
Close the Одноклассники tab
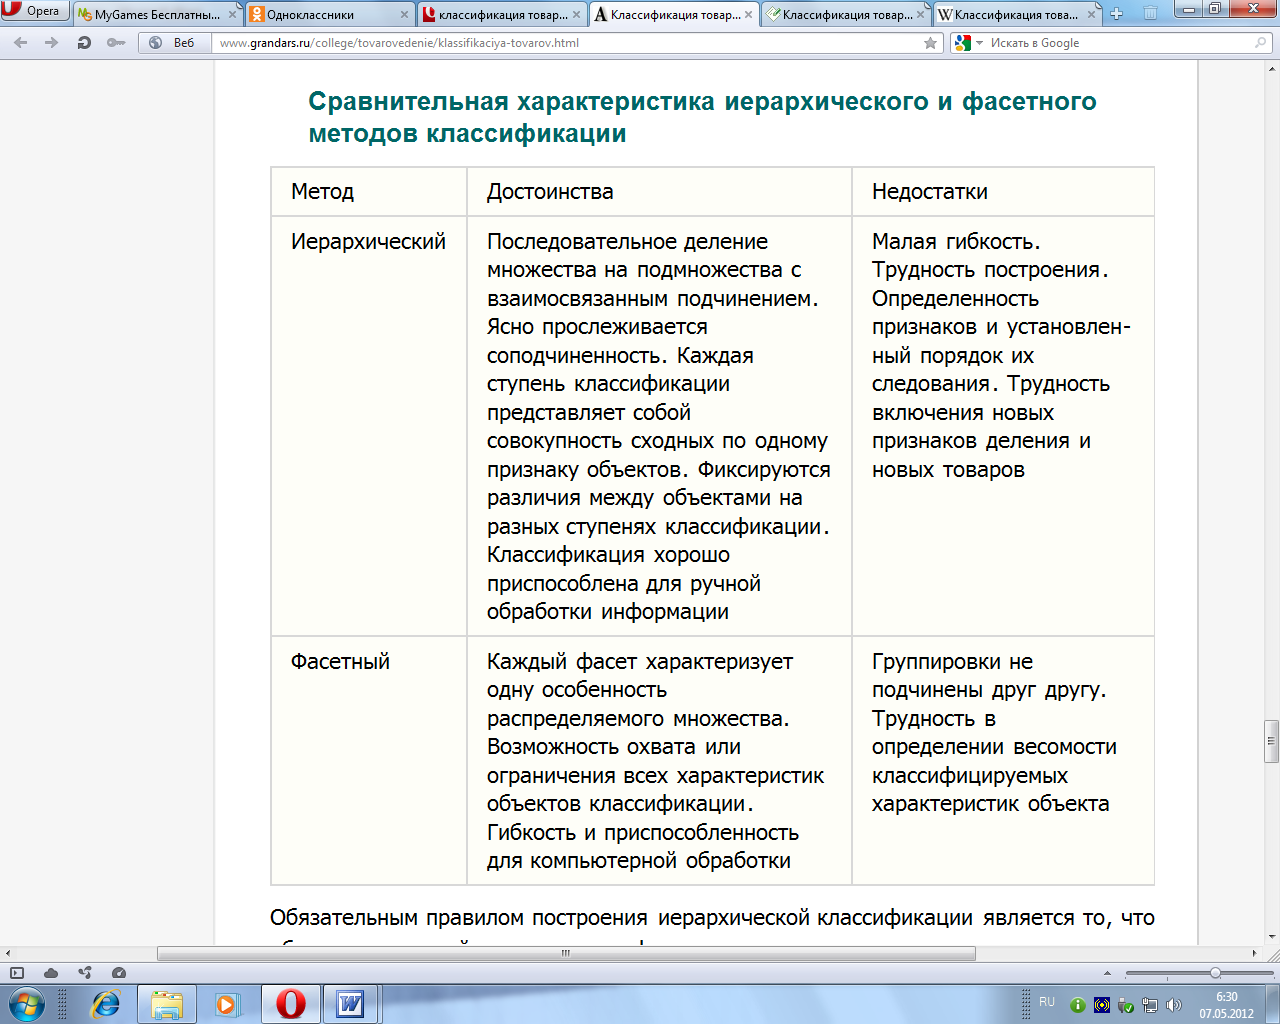(404, 15)
